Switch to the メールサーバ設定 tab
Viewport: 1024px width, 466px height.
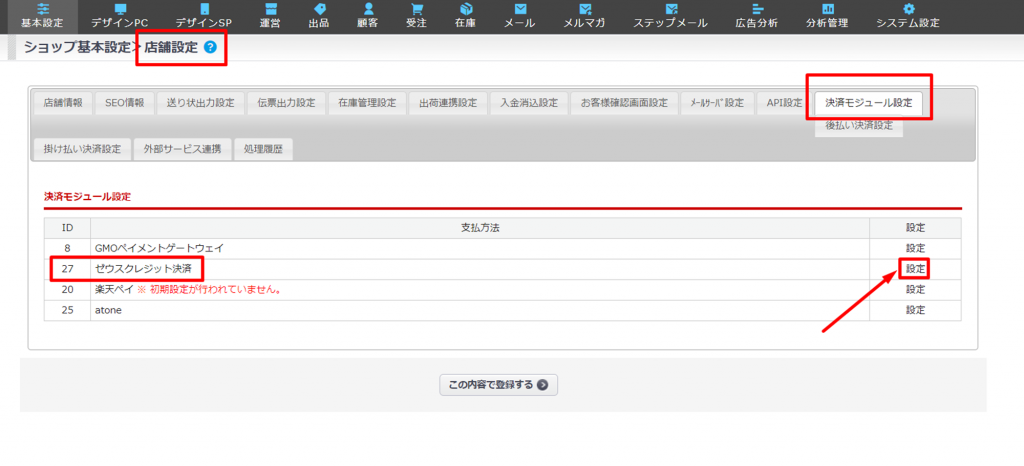[717, 103]
